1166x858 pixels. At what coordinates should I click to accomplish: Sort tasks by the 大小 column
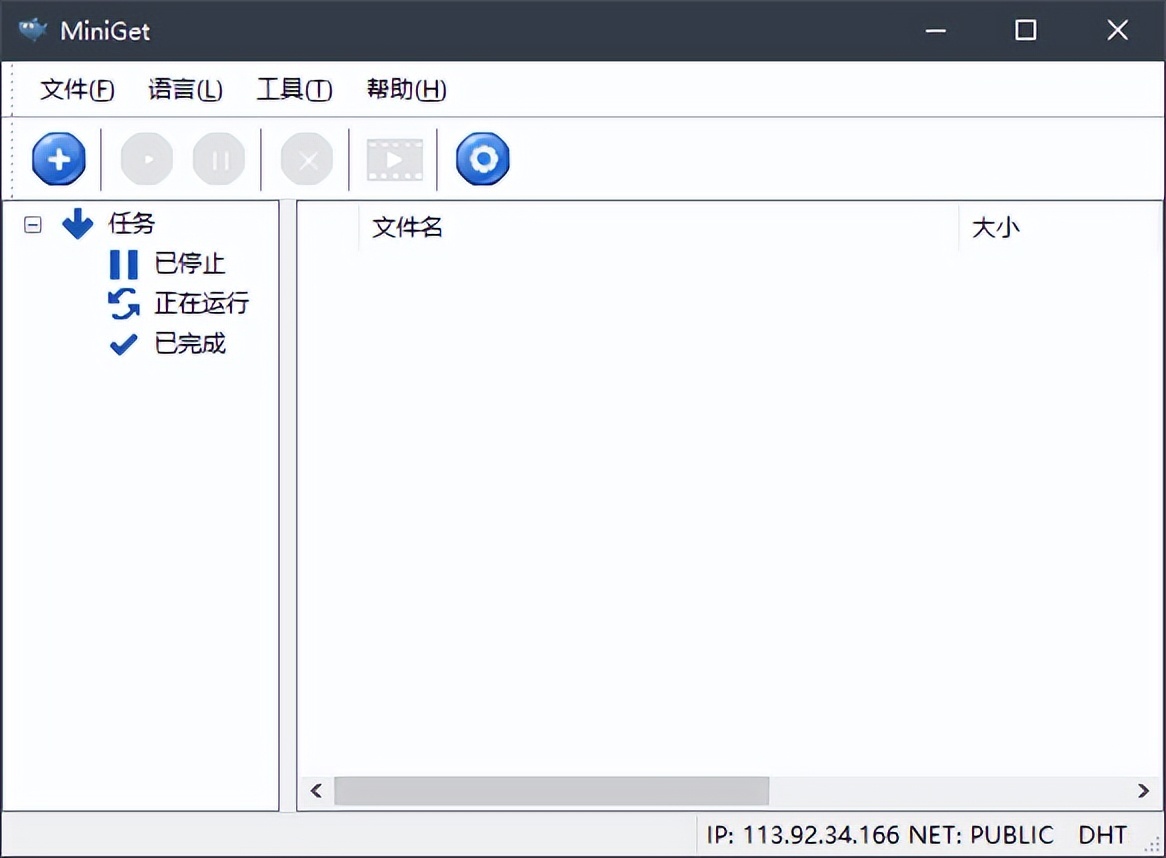pos(996,227)
